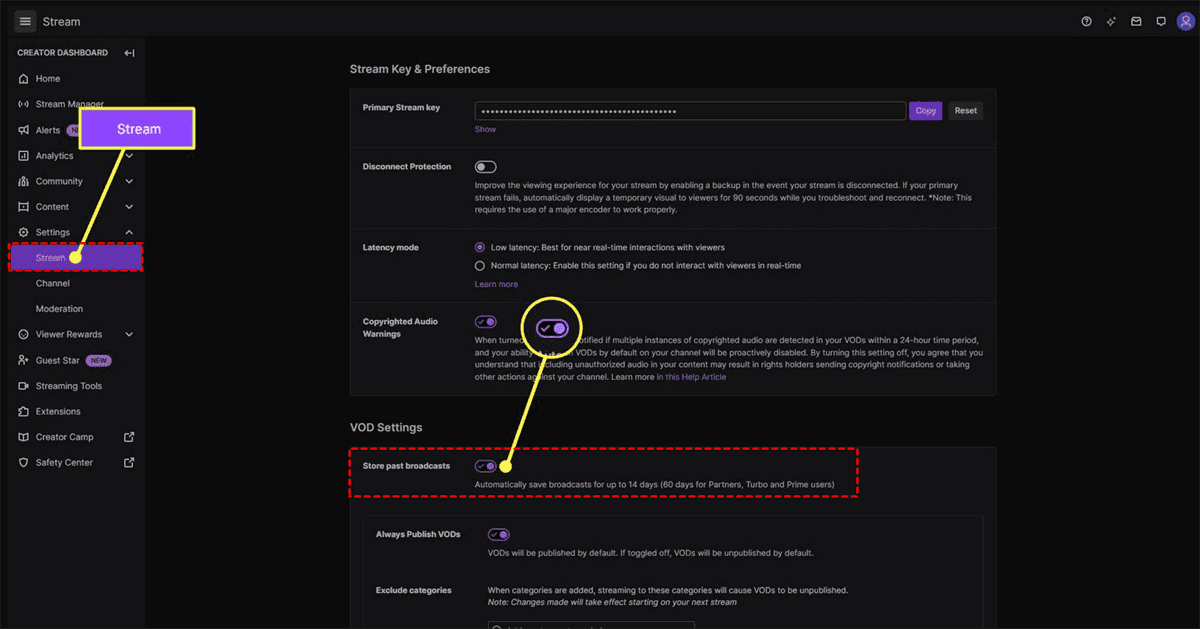Collapse the Settings section chevron

click(x=129, y=232)
